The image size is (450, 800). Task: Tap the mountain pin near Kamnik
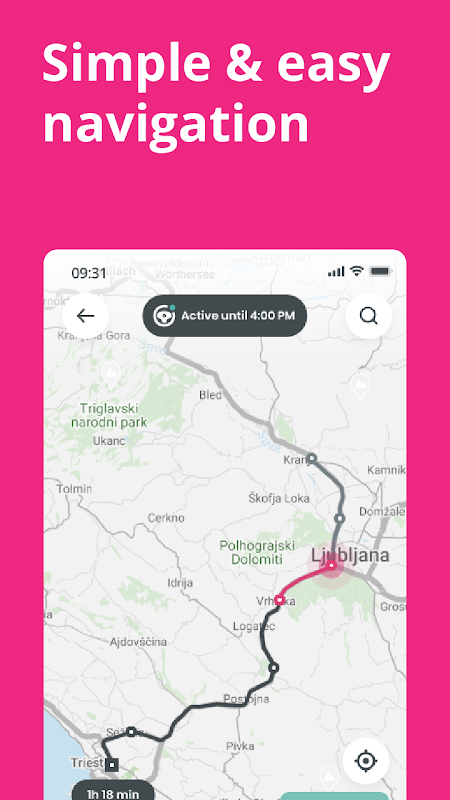click(360, 386)
